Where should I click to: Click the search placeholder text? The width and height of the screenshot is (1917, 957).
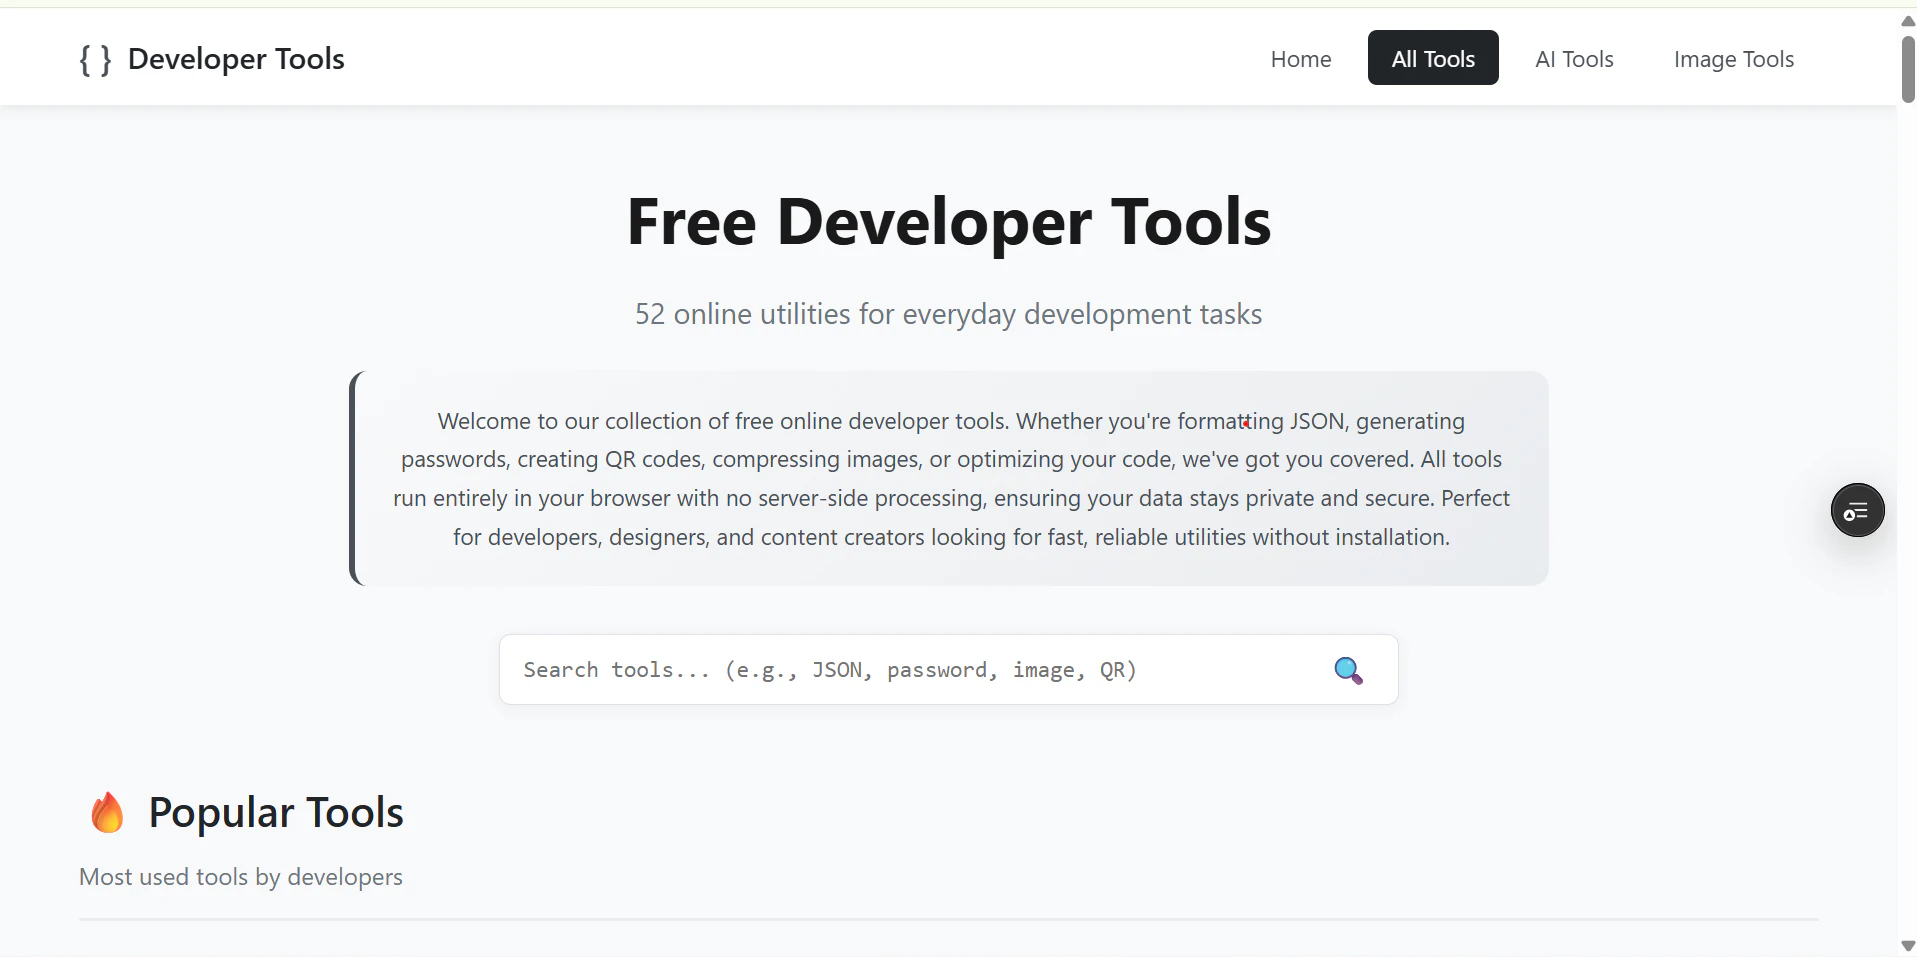[829, 670]
